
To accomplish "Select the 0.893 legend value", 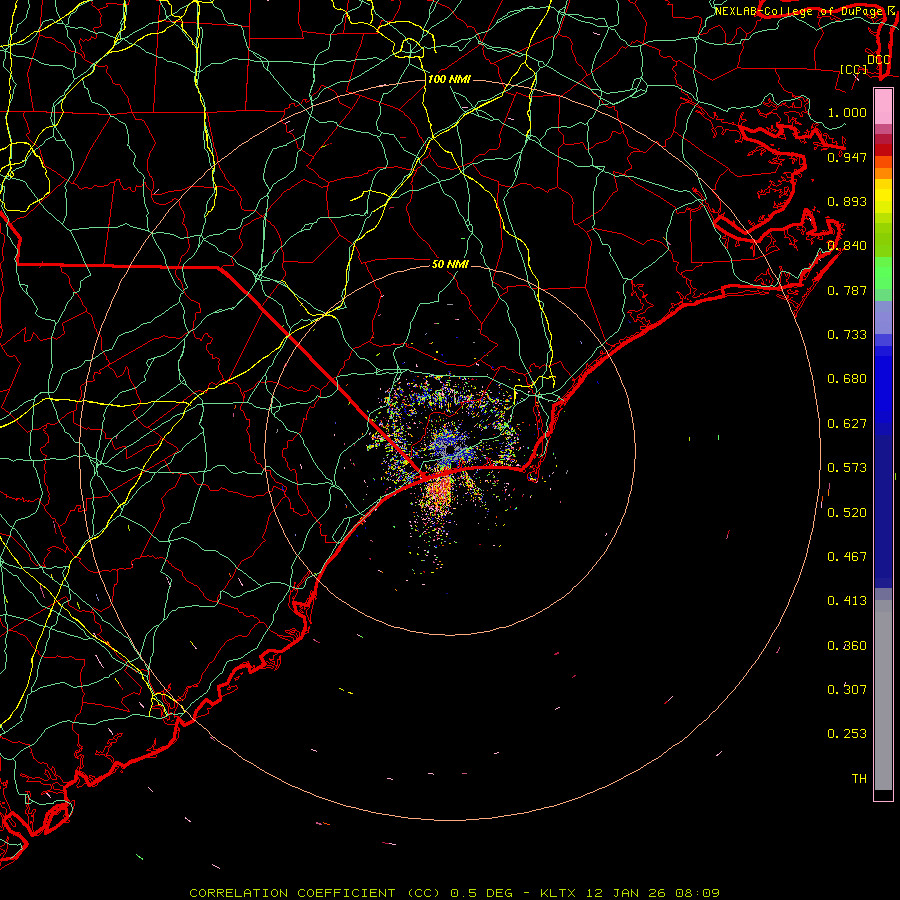I will [847, 201].
